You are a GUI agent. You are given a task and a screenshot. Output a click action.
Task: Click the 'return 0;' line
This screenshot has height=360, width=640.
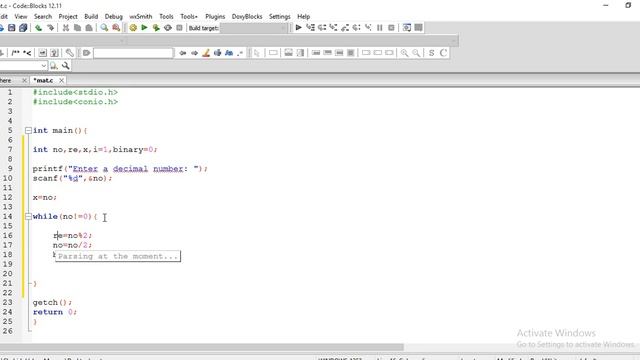tap(55, 312)
